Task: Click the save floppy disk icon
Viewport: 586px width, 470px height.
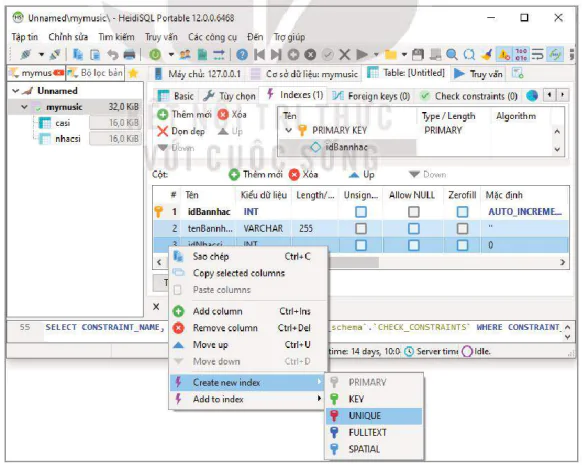Action: coord(417,55)
